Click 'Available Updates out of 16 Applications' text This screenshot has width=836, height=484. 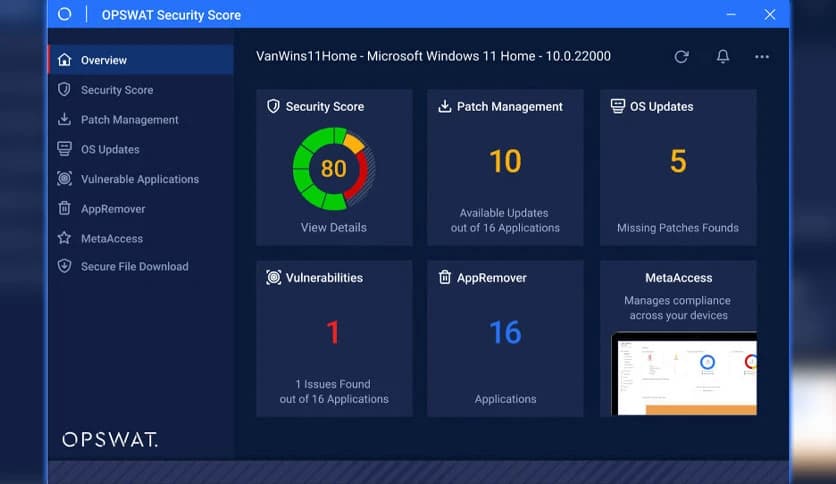click(x=505, y=220)
